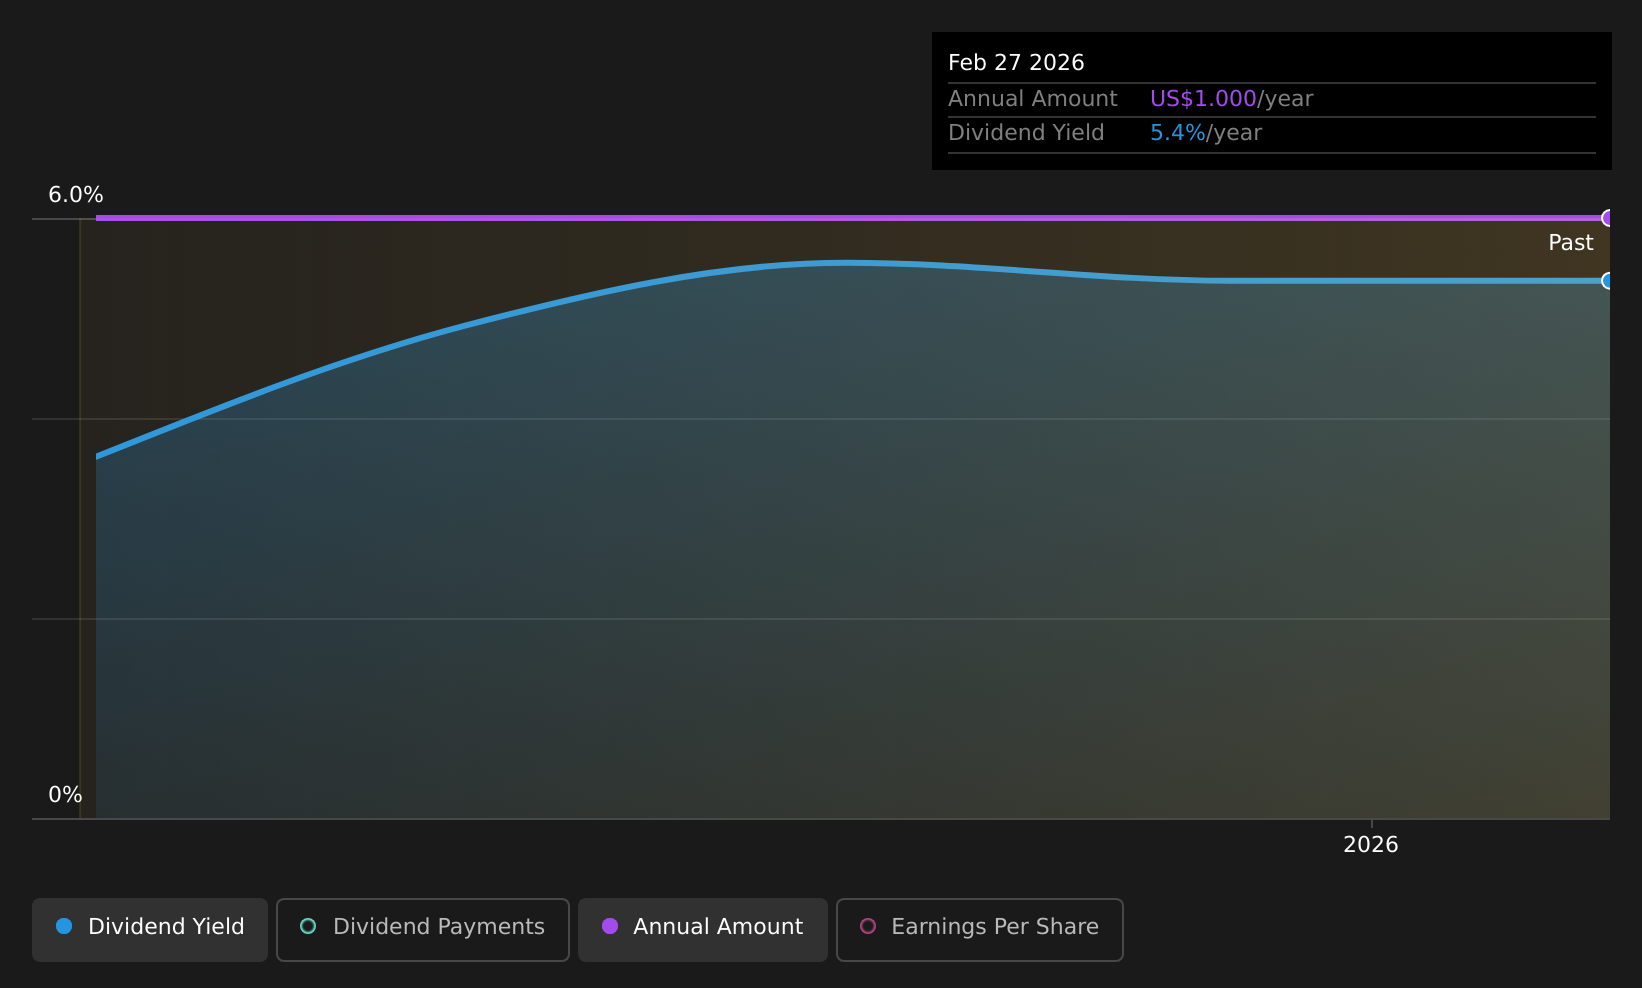Viewport: 1642px width, 988px height.
Task: Enable the Dividend Payments series
Action: 423,929
